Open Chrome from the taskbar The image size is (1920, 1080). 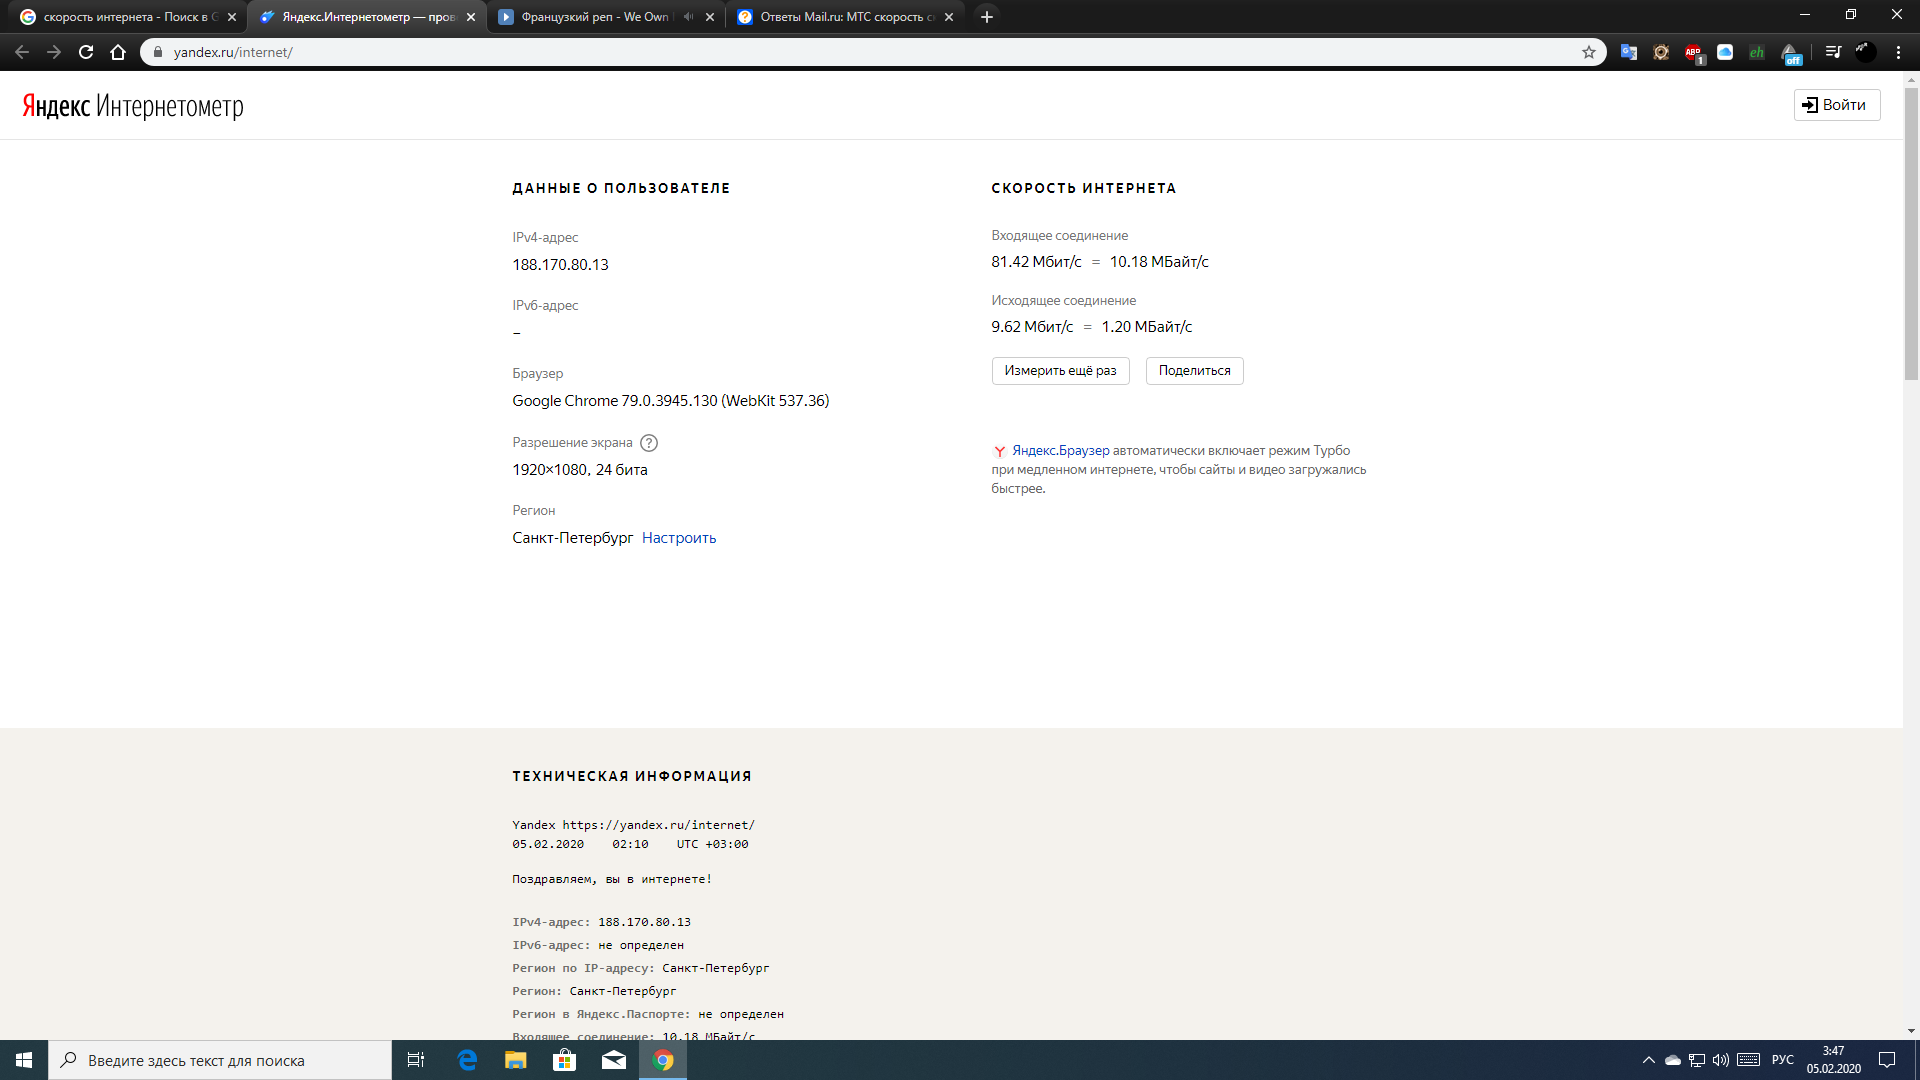pyautogui.click(x=663, y=1060)
